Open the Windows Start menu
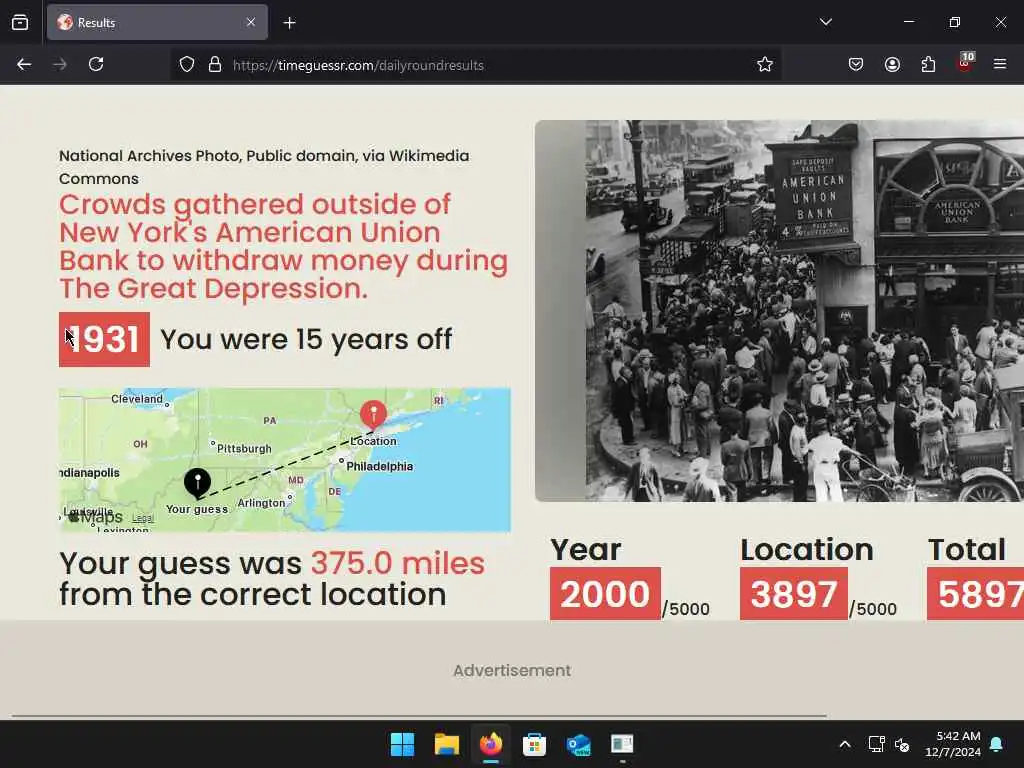Screen dimensions: 1024x768 [402, 744]
